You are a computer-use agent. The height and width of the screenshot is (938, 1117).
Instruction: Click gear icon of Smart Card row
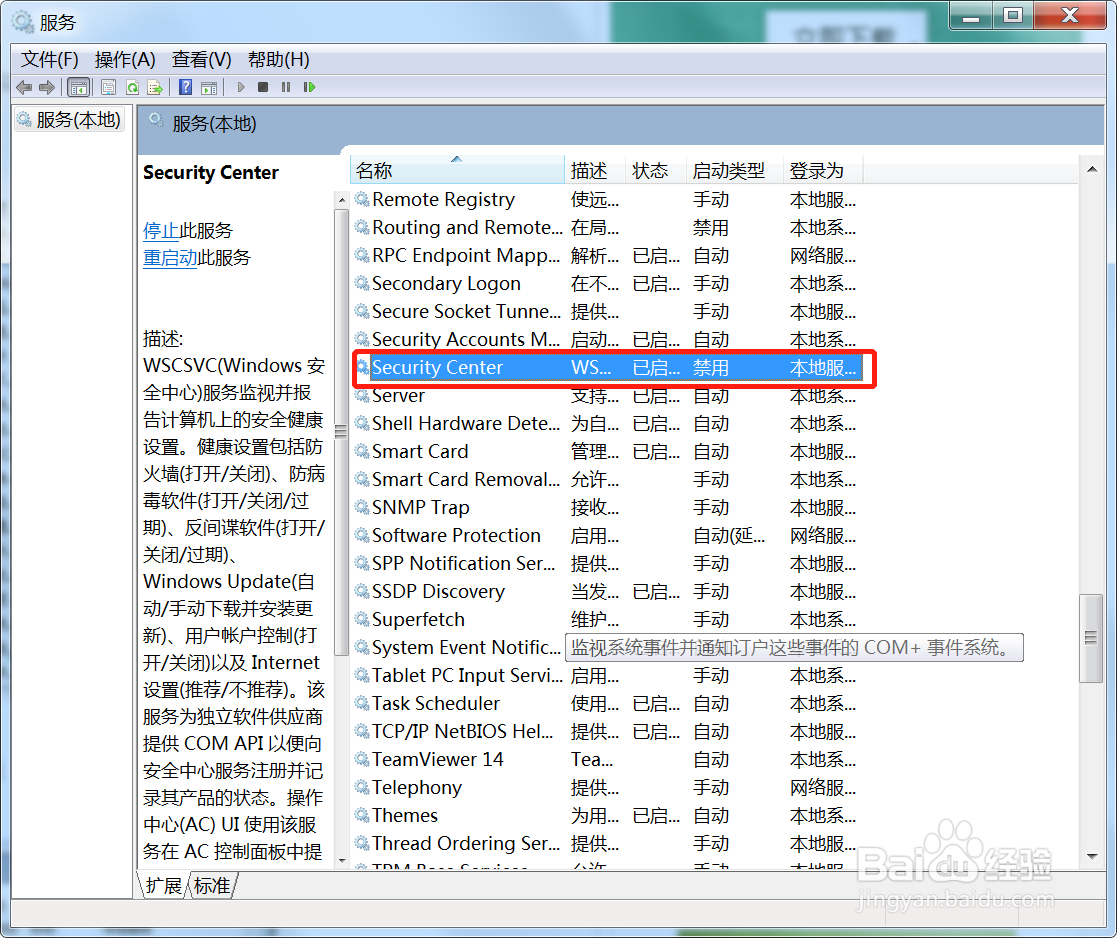pos(362,451)
